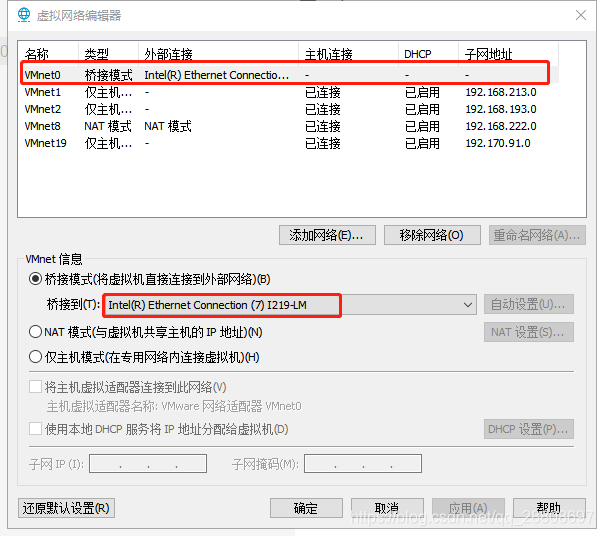This screenshot has width=604, height=536.
Task: Click NAT 模式 type cell of VMnet8
Action: coord(108,126)
